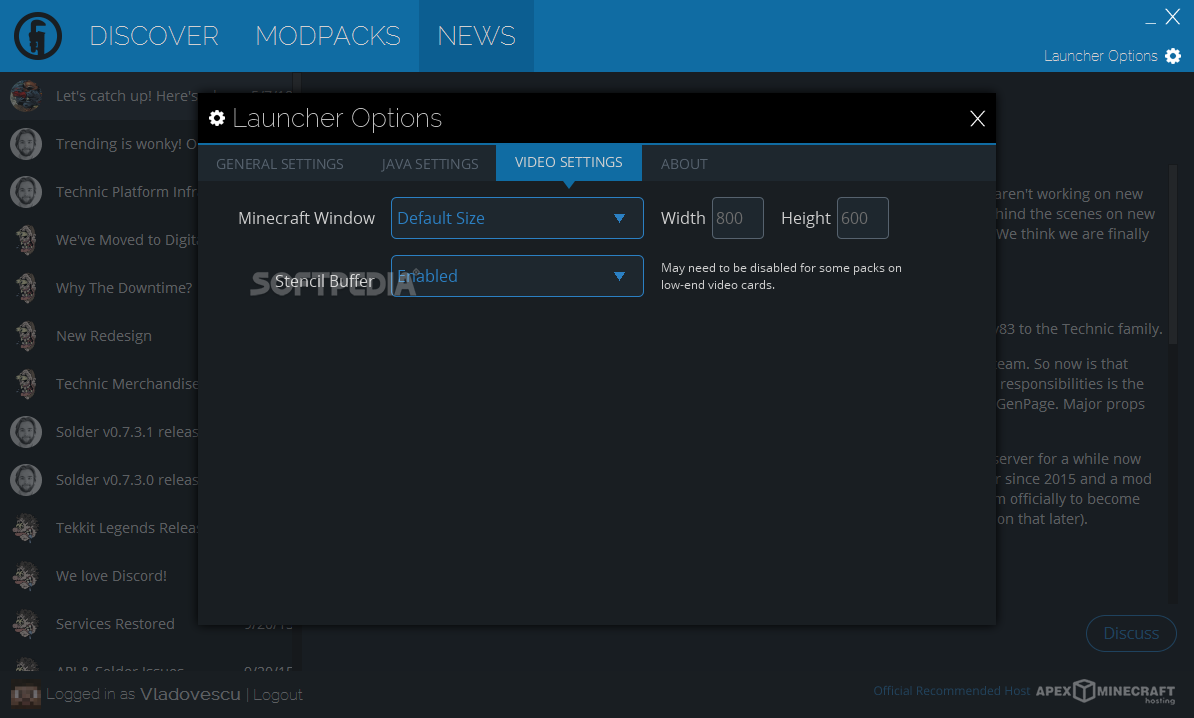Click the Launcher Options text link
1194x718 pixels.
(x=1100, y=56)
